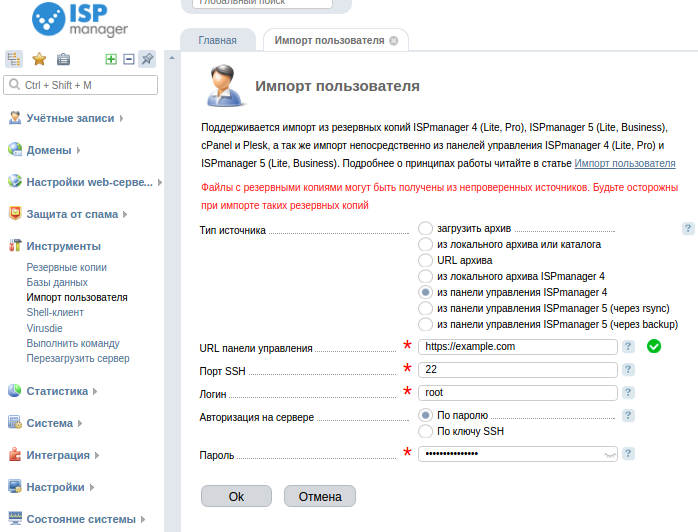Collapse the Инструменты section

[64, 246]
